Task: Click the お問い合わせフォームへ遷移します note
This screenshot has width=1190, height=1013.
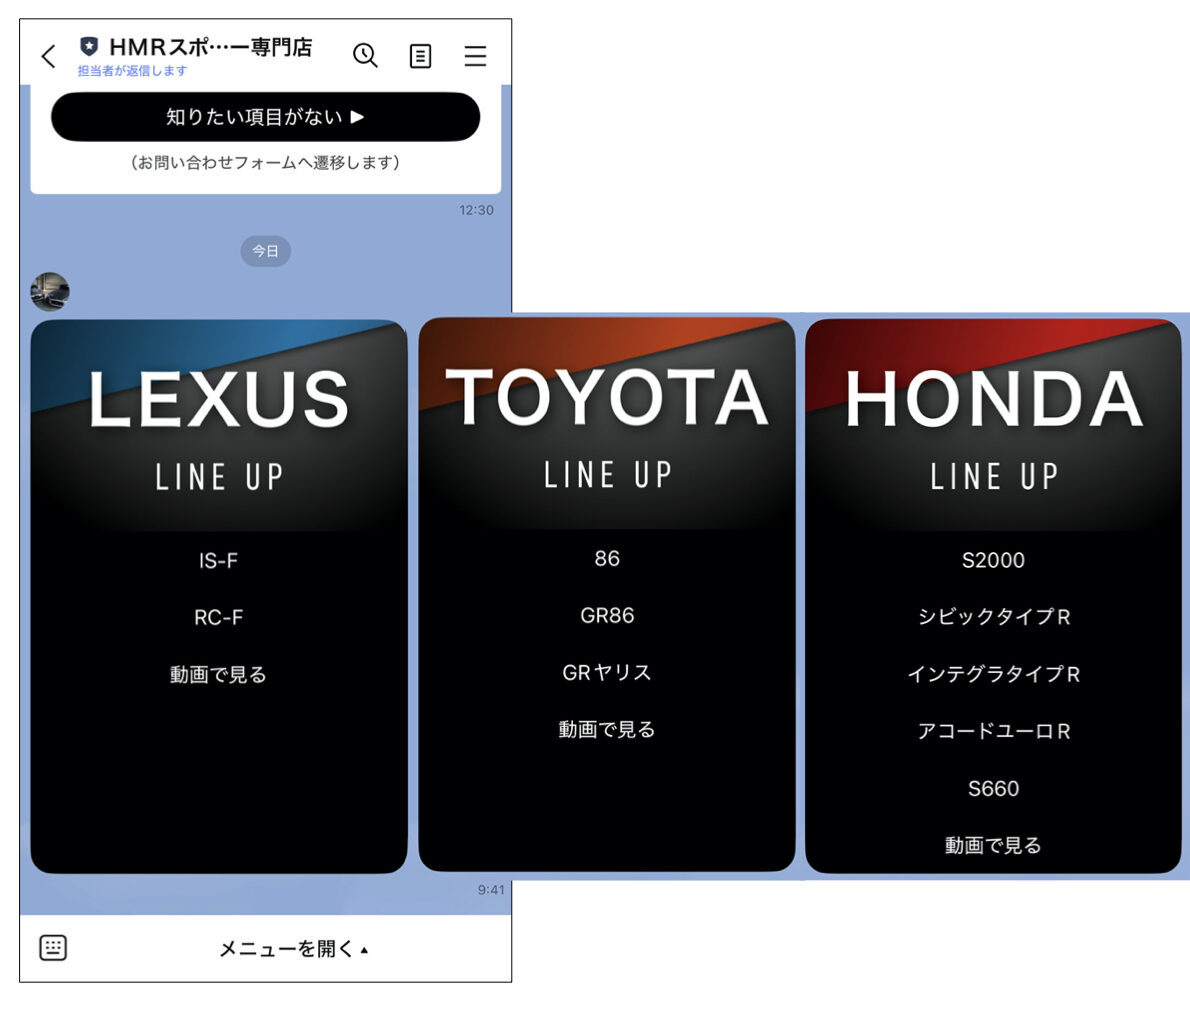Action: 266,162
